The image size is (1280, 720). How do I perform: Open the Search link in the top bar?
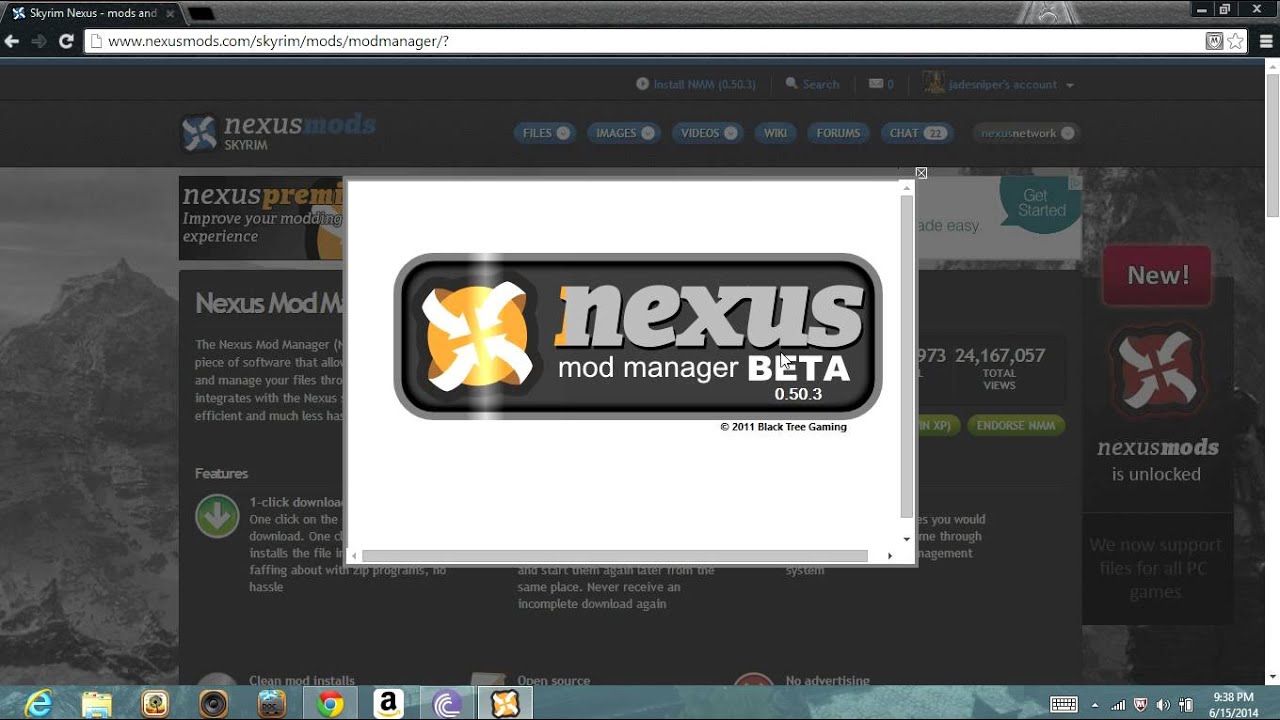[812, 84]
